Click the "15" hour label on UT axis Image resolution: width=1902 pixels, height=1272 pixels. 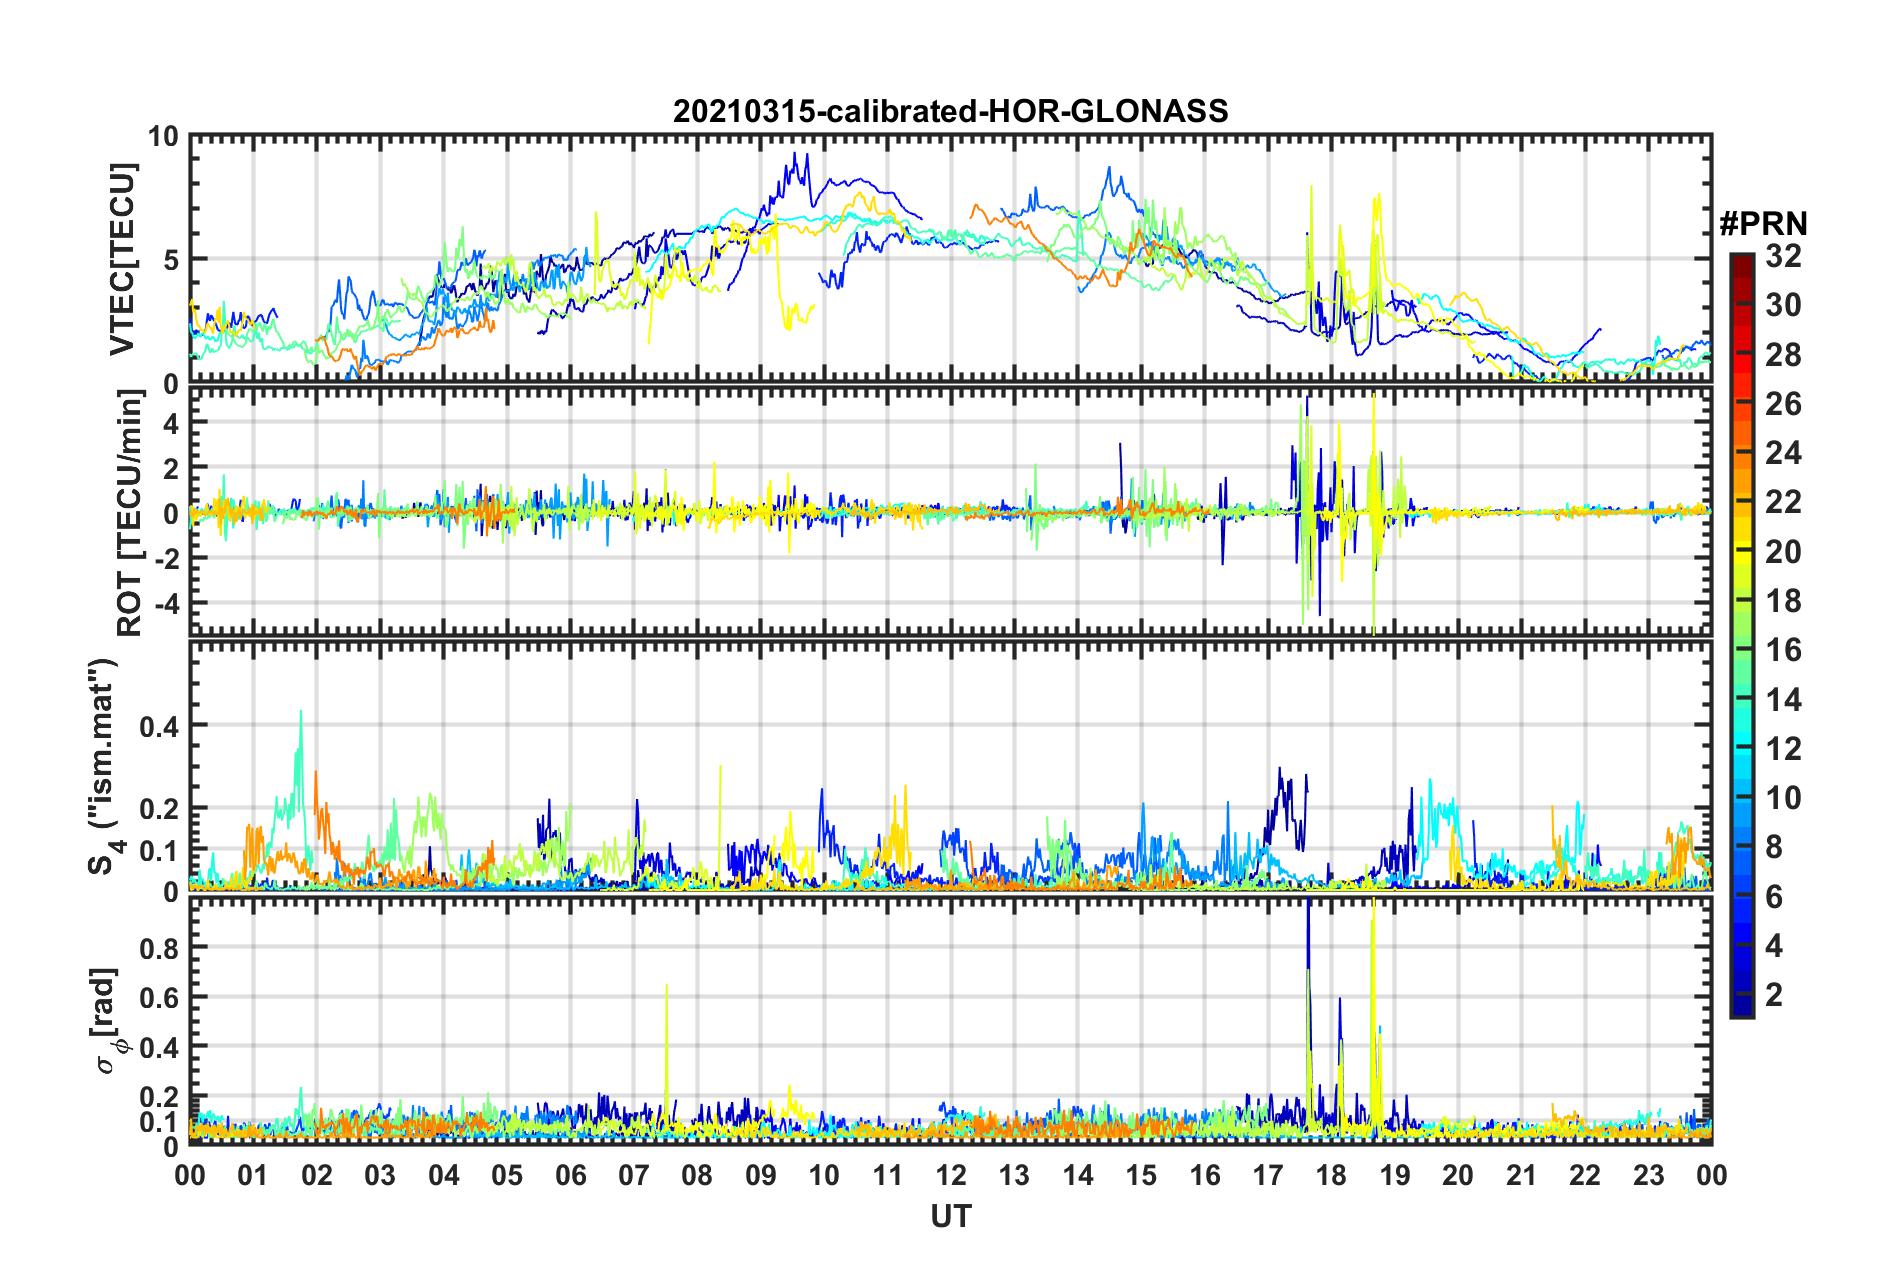(x=1141, y=1175)
